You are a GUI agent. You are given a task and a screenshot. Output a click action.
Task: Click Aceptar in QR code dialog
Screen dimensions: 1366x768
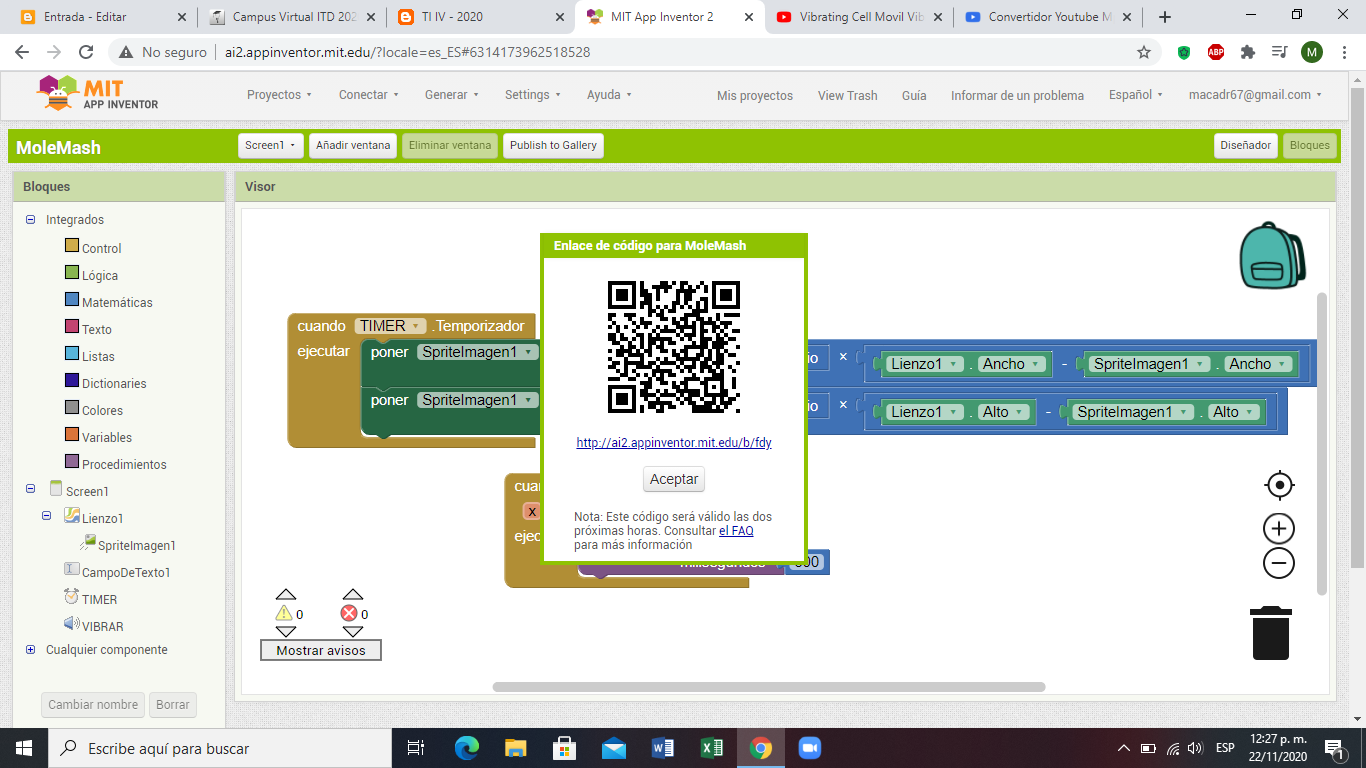[x=674, y=479]
